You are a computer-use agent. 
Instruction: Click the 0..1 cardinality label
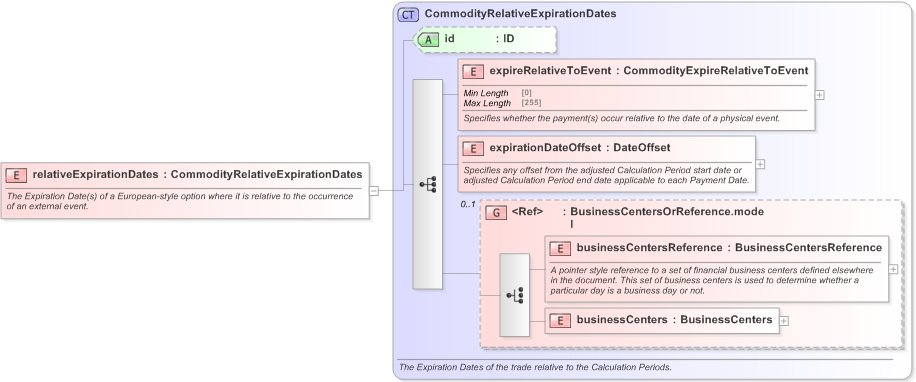click(468, 205)
